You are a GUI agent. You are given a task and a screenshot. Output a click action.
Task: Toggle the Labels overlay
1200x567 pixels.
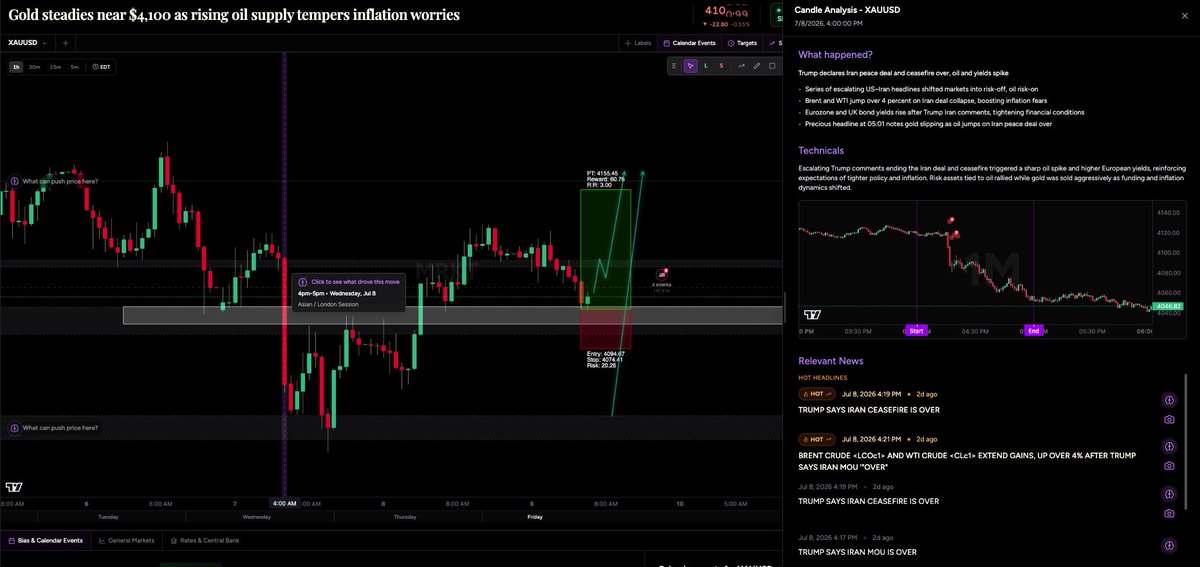point(636,43)
